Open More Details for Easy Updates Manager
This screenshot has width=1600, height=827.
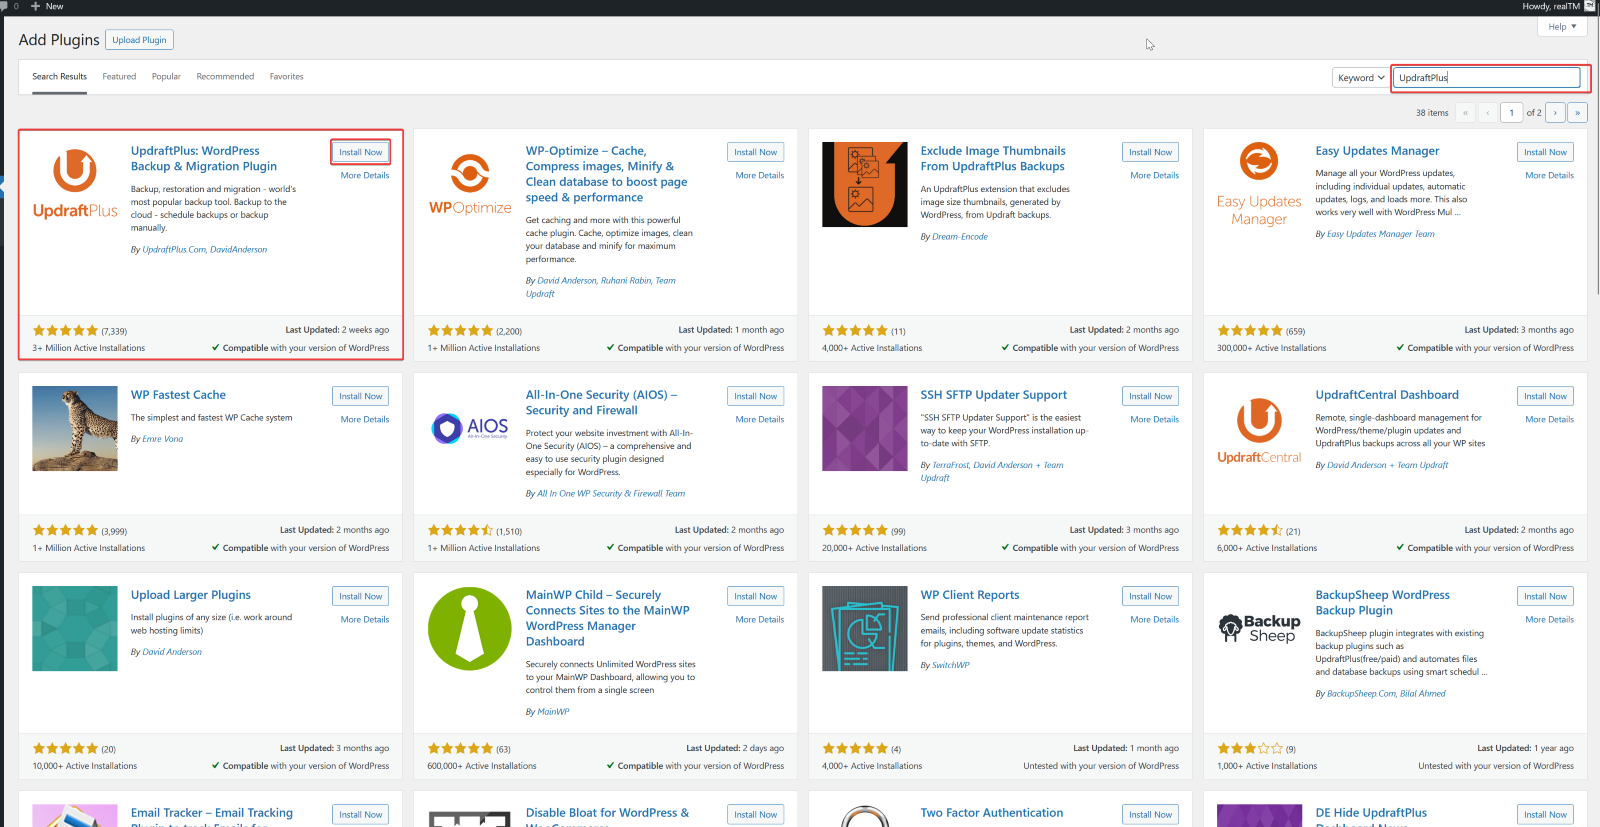coord(1549,175)
